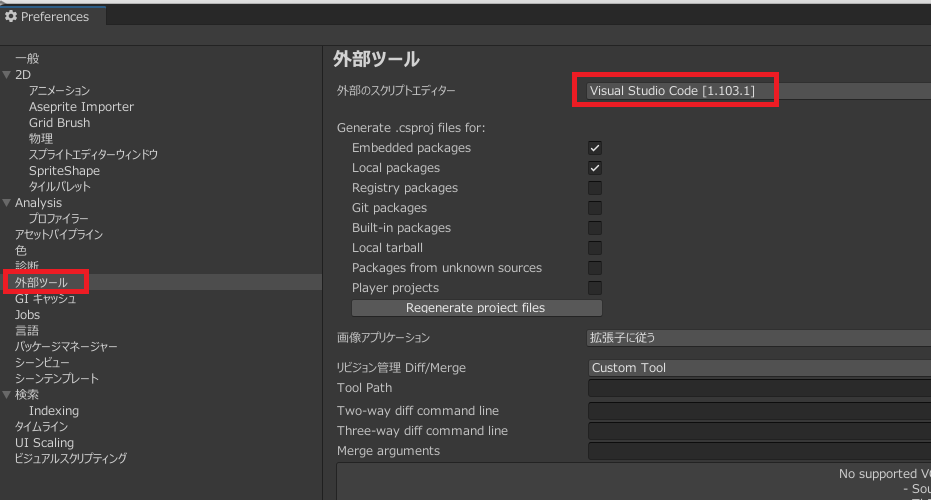Select 診断 settings in sidebar
The width and height of the screenshot is (931, 500).
(27, 265)
